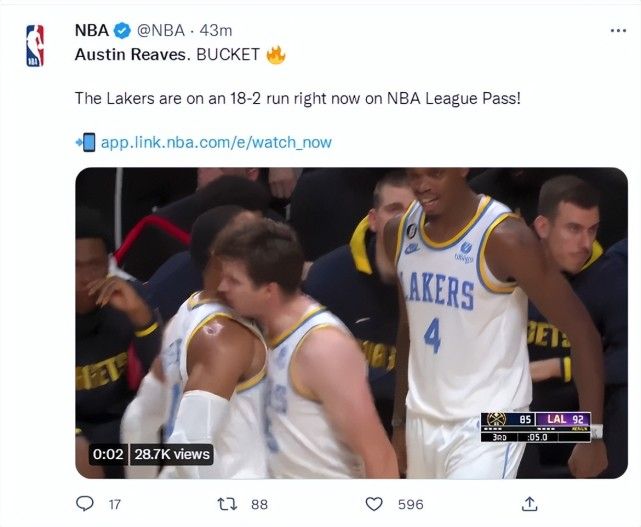Like the tweet with heart icon
The height and width of the screenshot is (527, 641).
(x=374, y=504)
